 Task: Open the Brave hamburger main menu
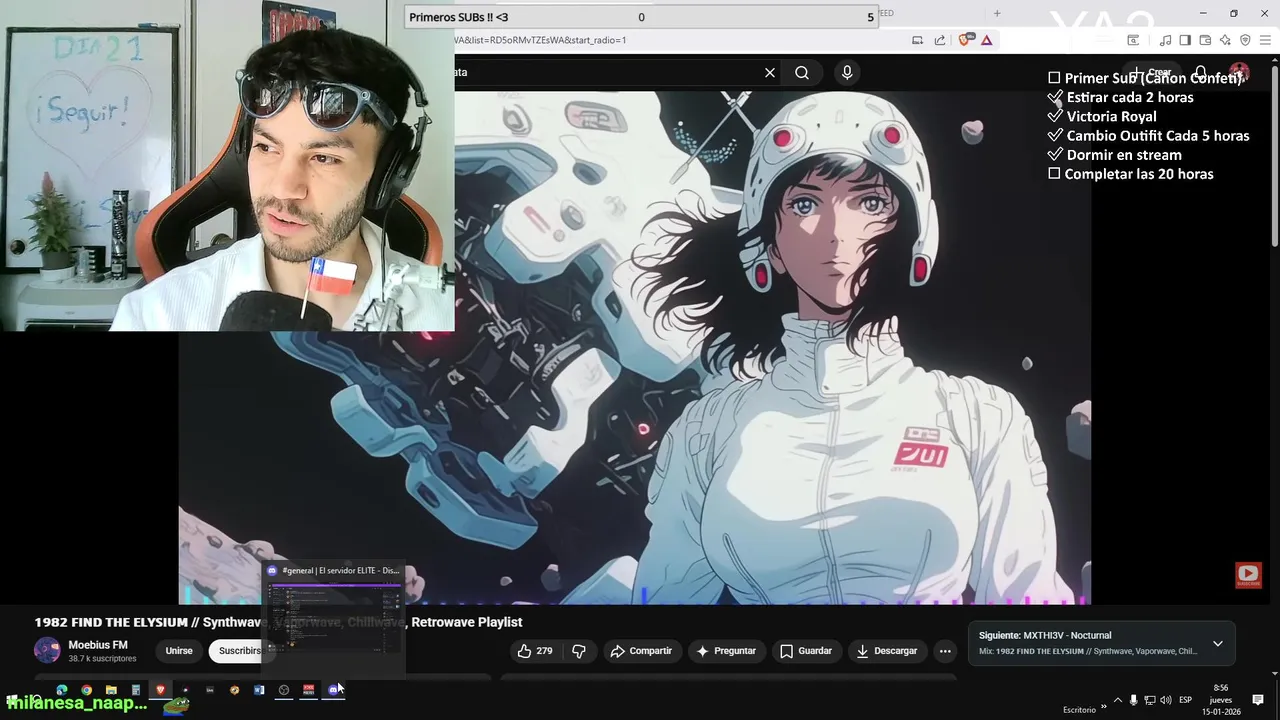1265,40
